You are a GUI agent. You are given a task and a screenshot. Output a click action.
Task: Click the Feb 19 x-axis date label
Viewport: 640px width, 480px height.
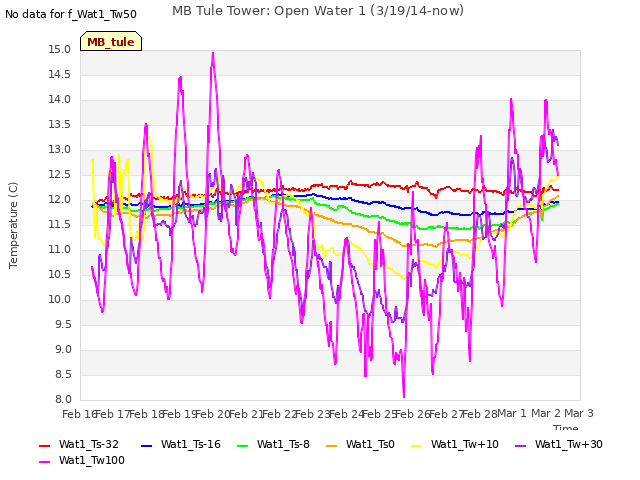pyautogui.click(x=179, y=414)
